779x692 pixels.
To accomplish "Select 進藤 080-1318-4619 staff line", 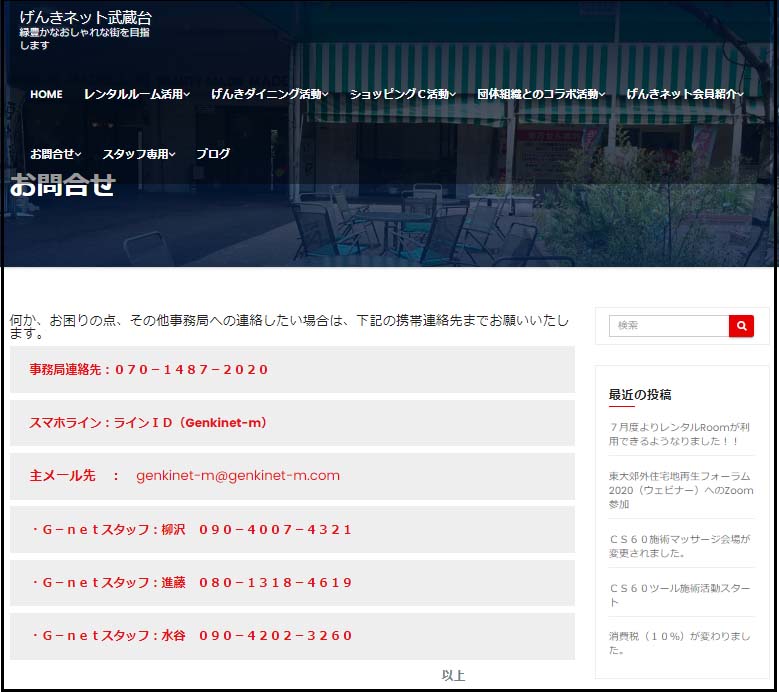I will click(192, 582).
